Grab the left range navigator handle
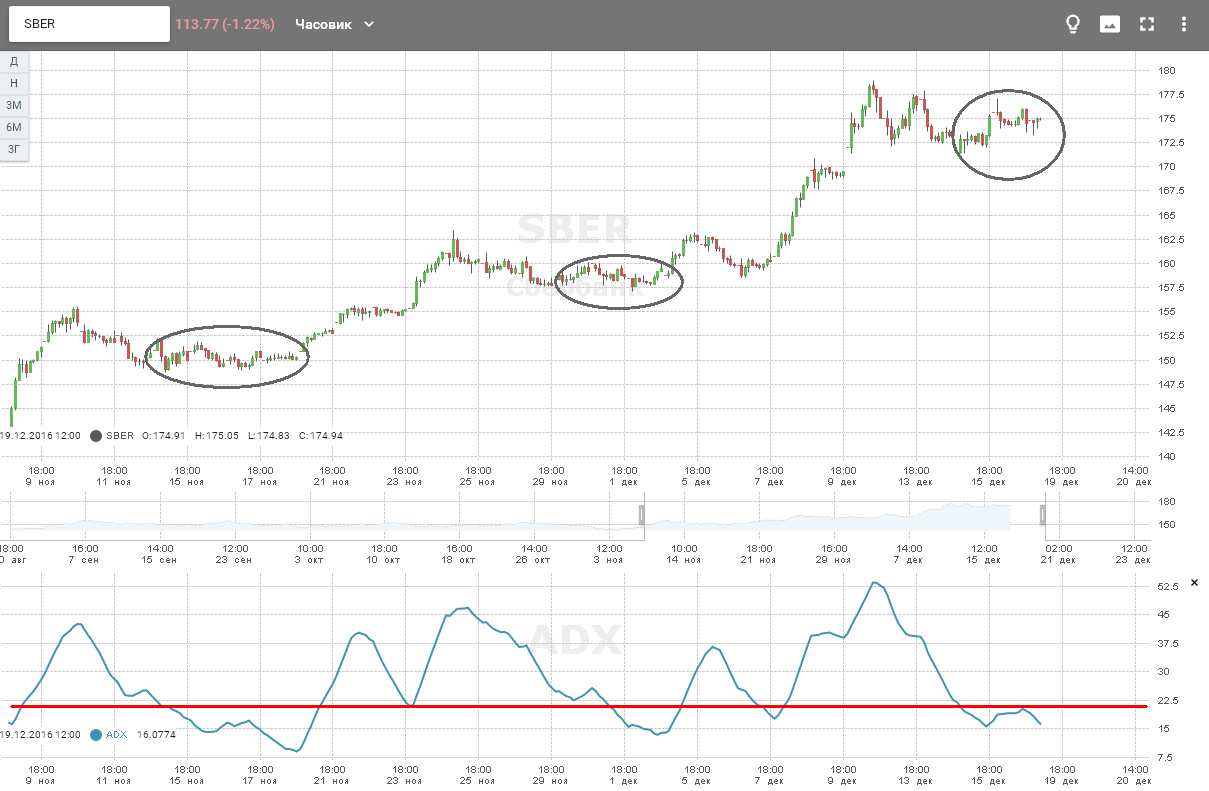The width and height of the screenshot is (1209, 791). point(642,515)
